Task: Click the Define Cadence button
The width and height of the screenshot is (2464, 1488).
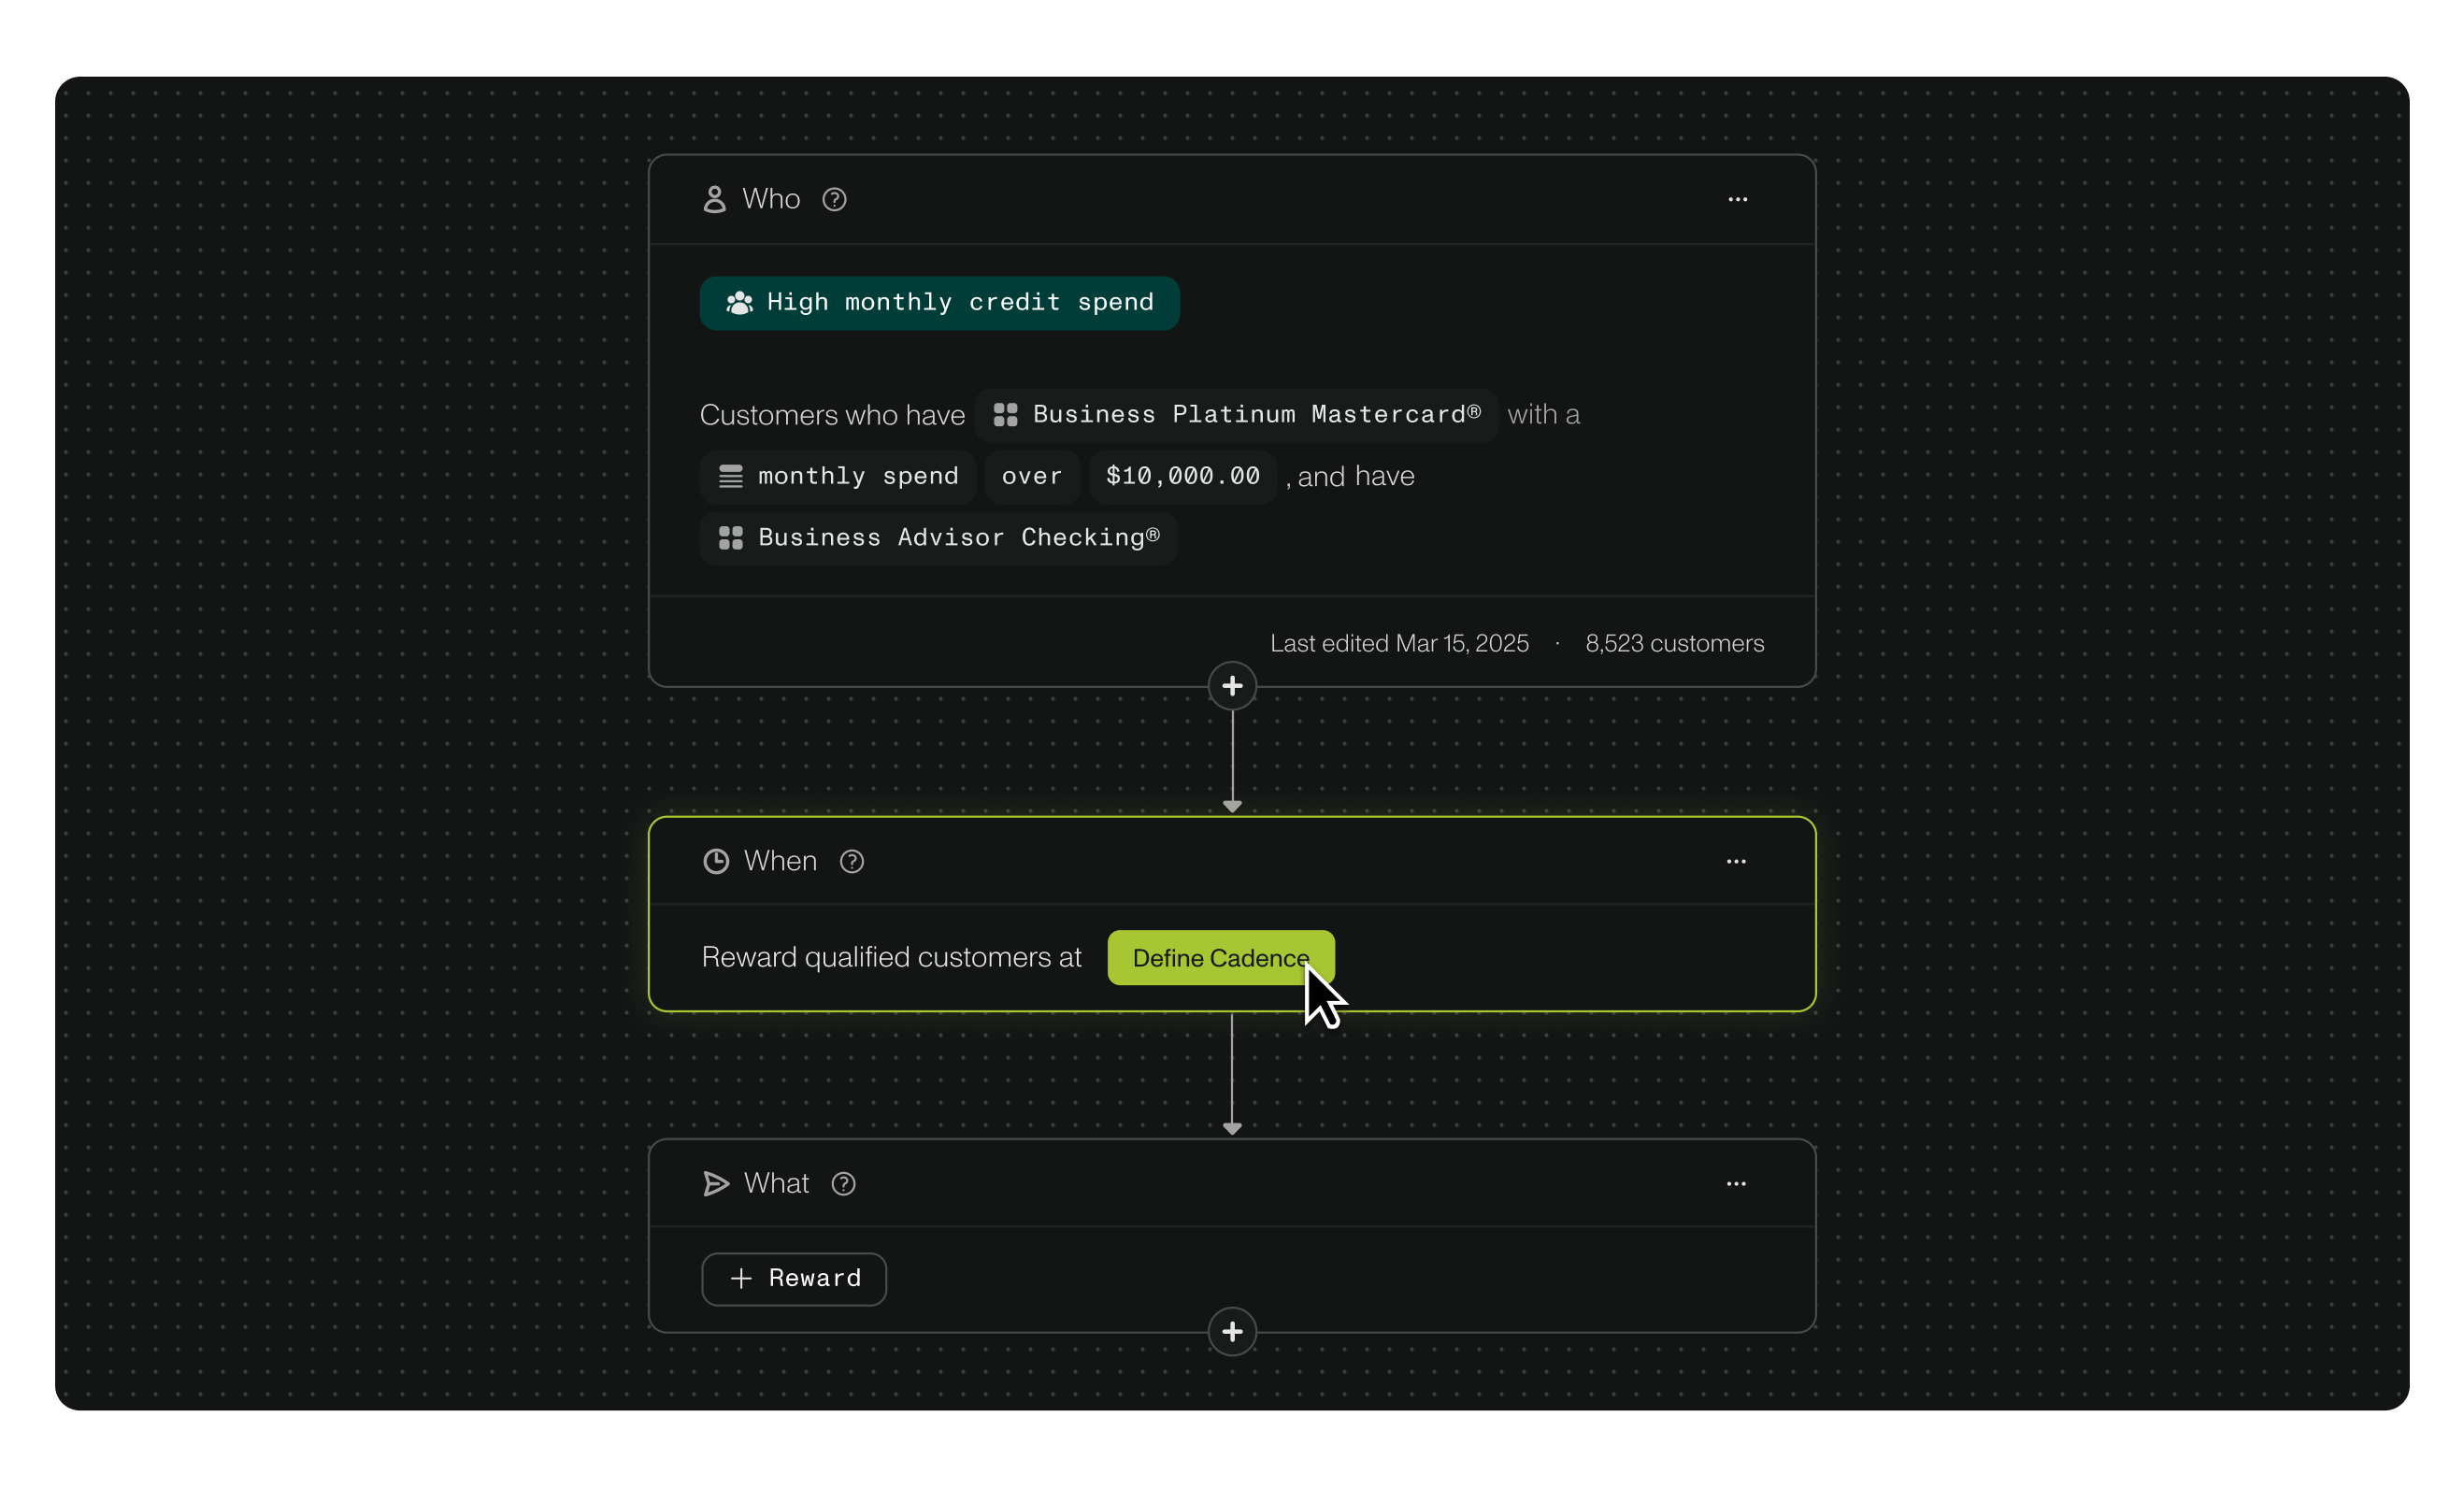Action: 1219,958
